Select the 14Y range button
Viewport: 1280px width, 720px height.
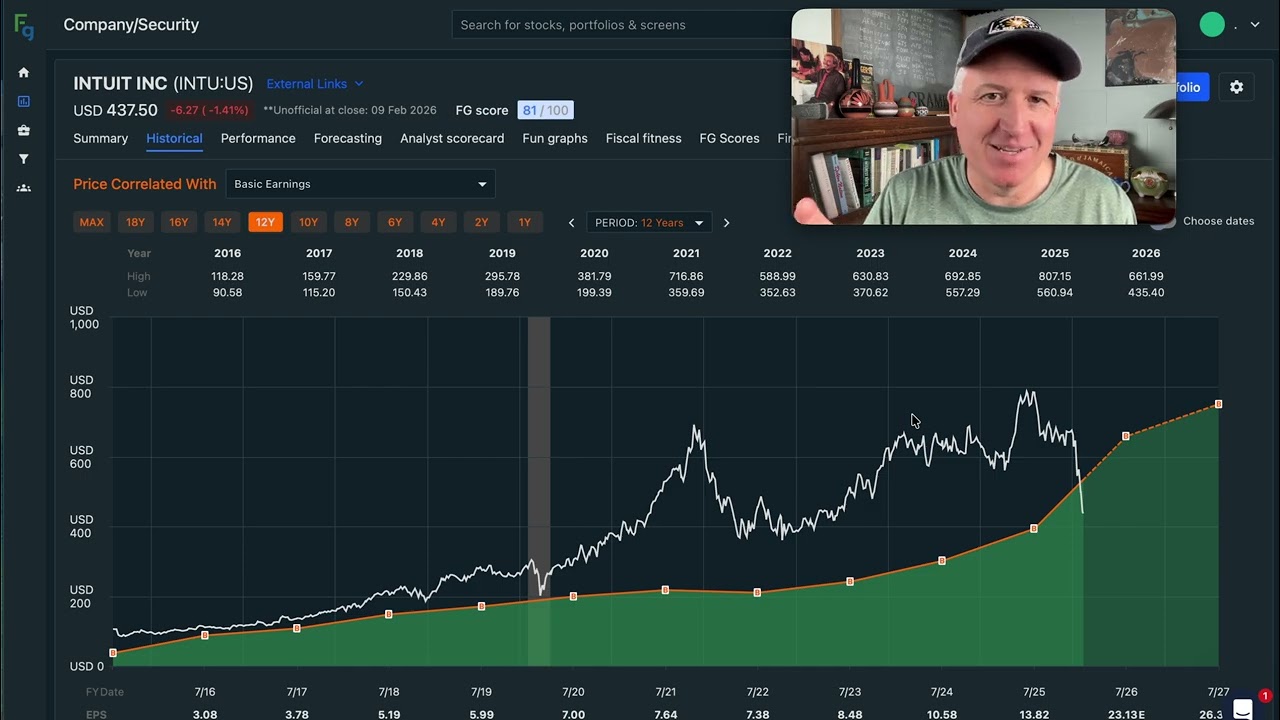click(222, 222)
